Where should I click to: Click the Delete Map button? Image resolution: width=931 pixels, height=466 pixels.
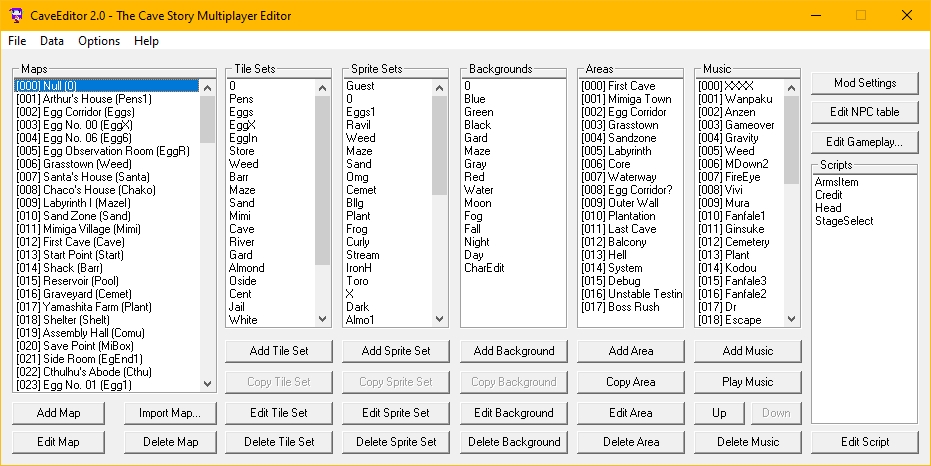(x=170, y=442)
